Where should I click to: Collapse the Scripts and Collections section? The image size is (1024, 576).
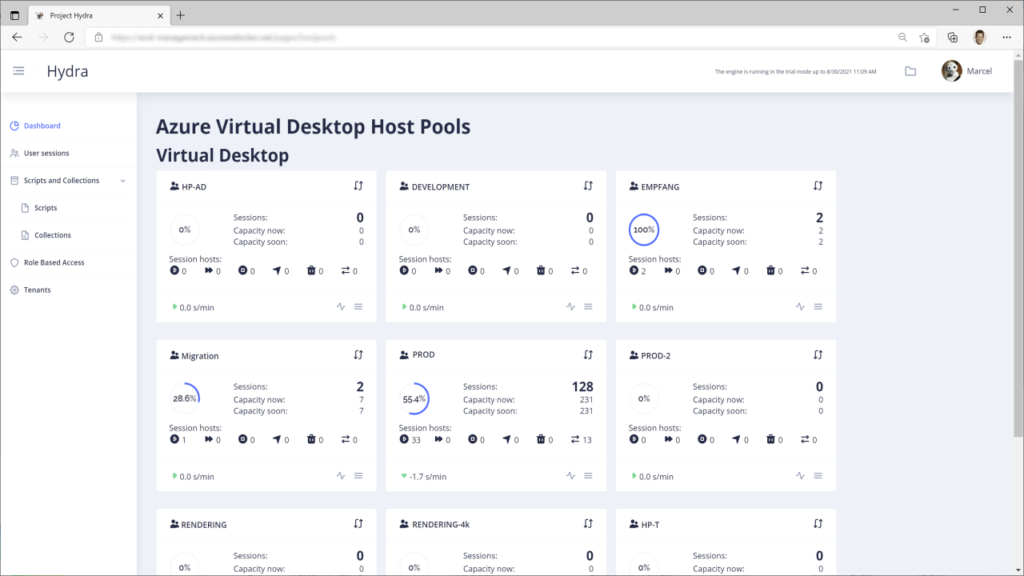[123, 181]
